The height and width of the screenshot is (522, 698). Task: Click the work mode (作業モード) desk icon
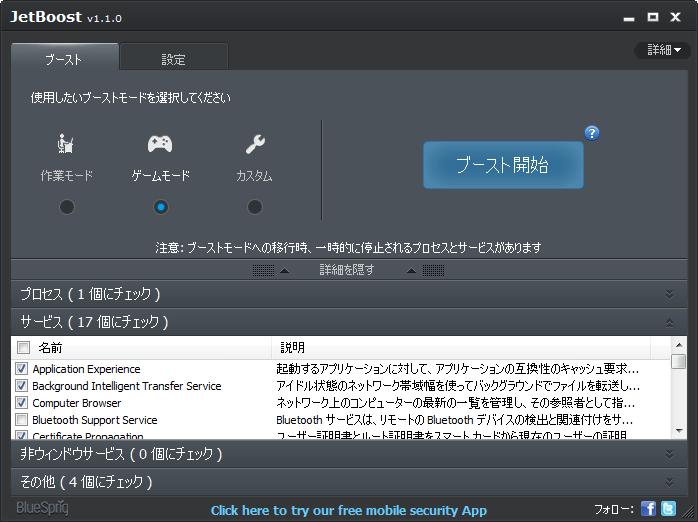click(x=66, y=143)
